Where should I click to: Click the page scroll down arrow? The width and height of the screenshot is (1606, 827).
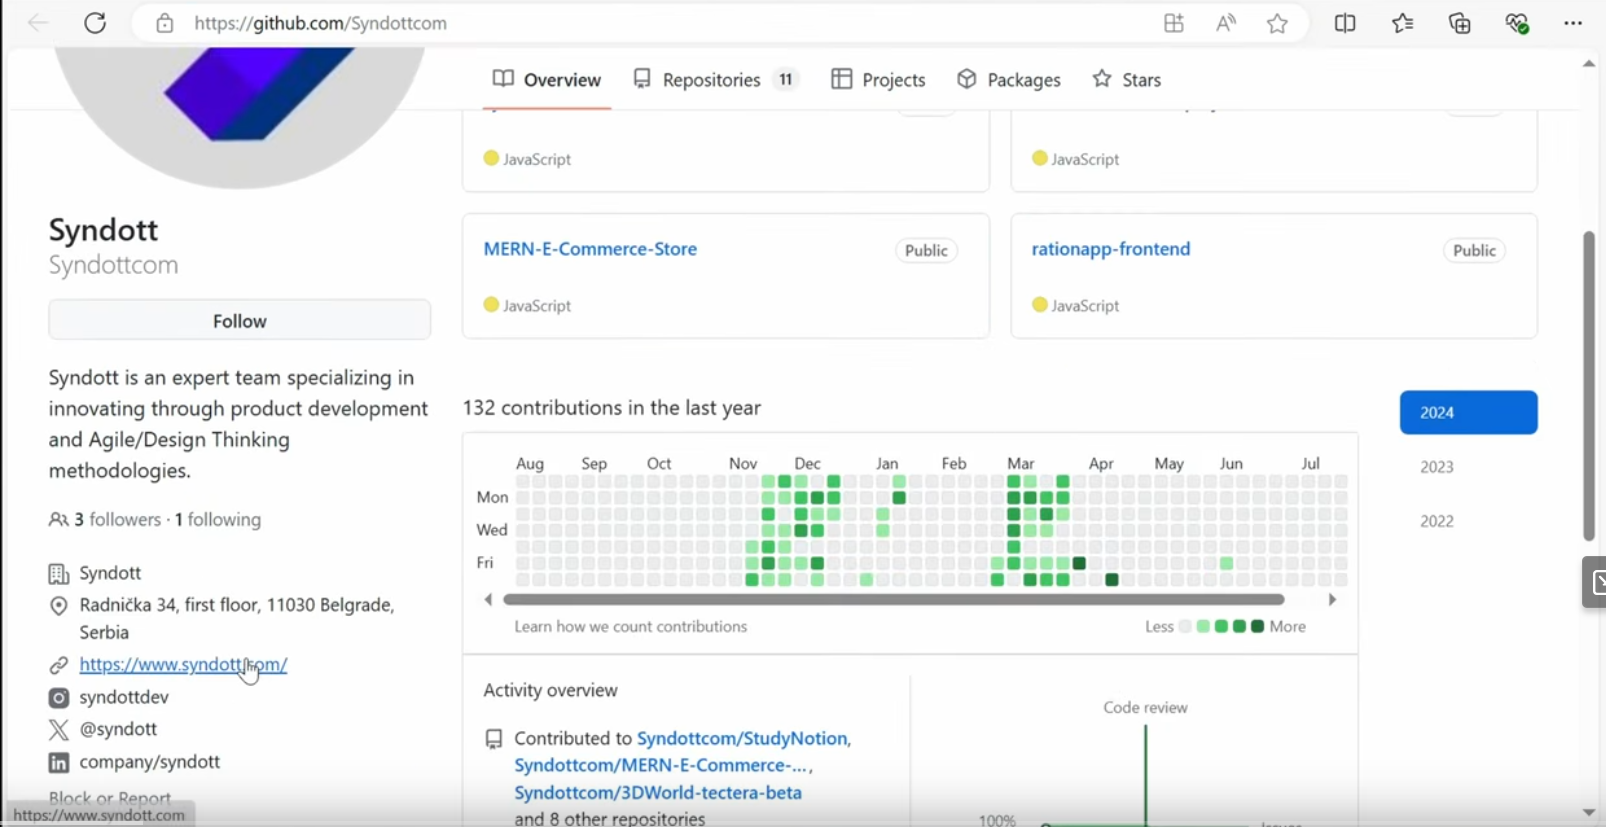pyautogui.click(x=1589, y=812)
